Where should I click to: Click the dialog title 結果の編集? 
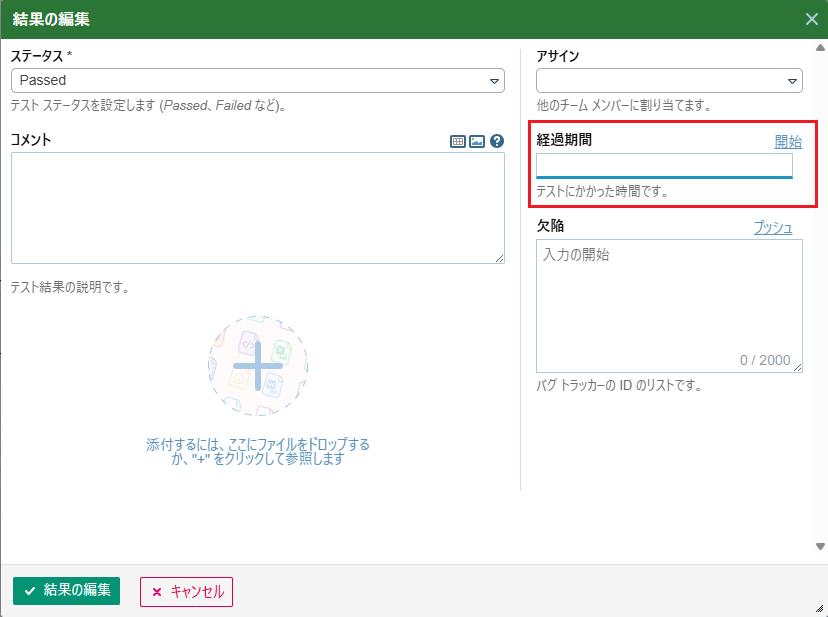(57, 19)
